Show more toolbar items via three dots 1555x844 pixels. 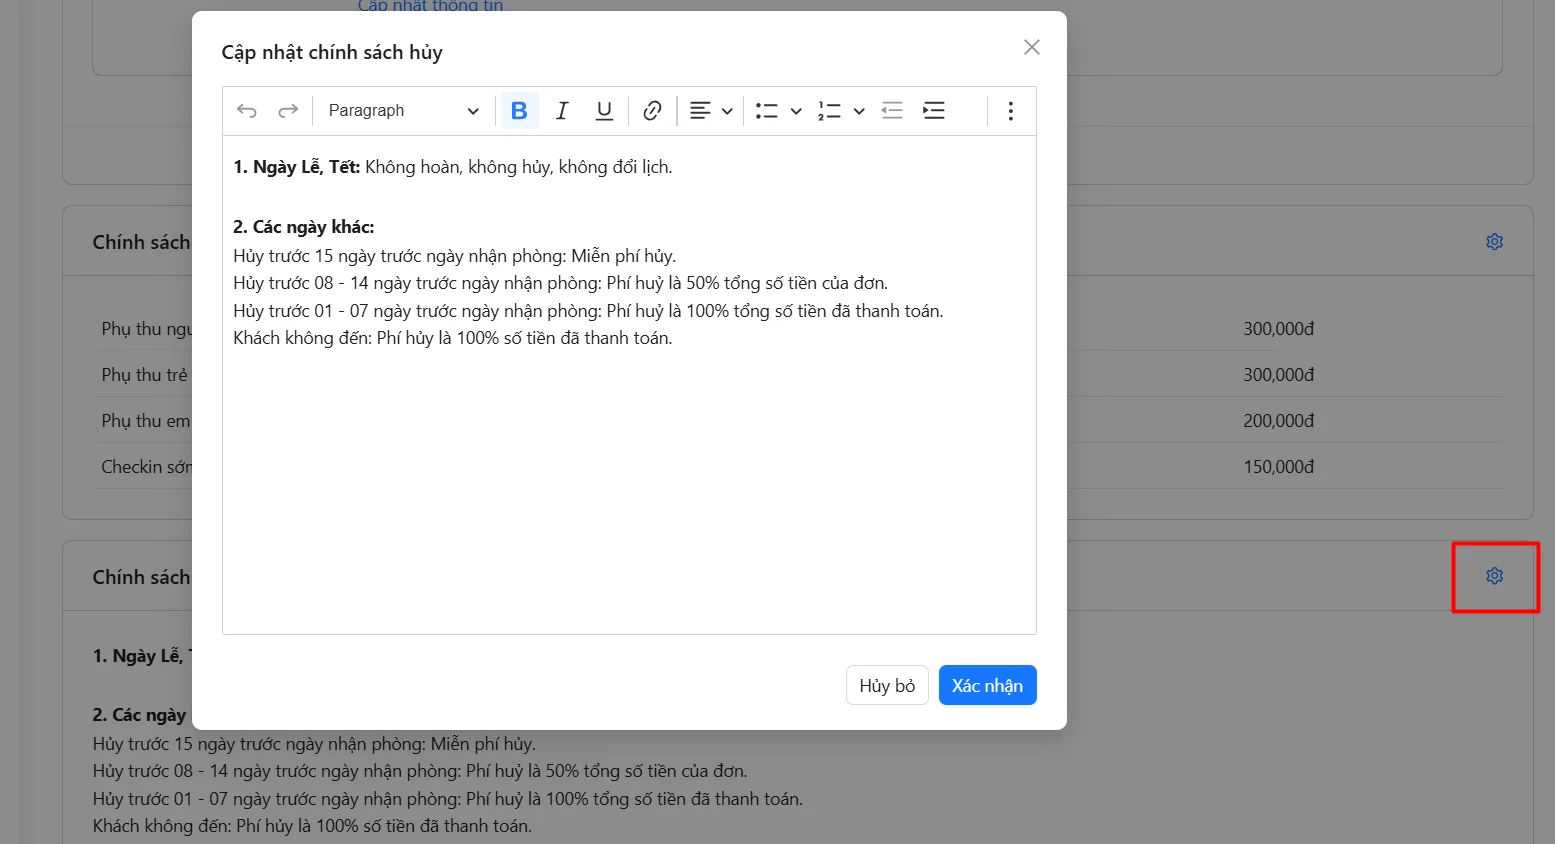1011,111
